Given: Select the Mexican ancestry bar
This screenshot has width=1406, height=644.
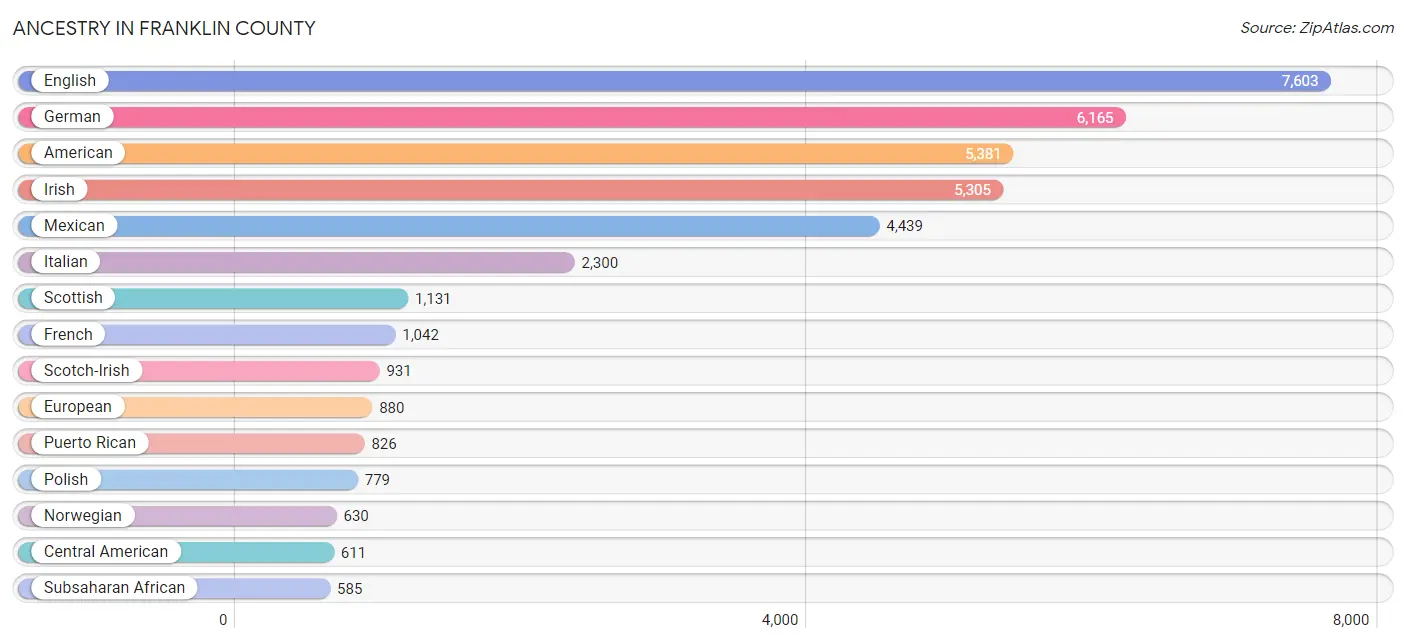Looking at the screenshot, I should [449, 226].
